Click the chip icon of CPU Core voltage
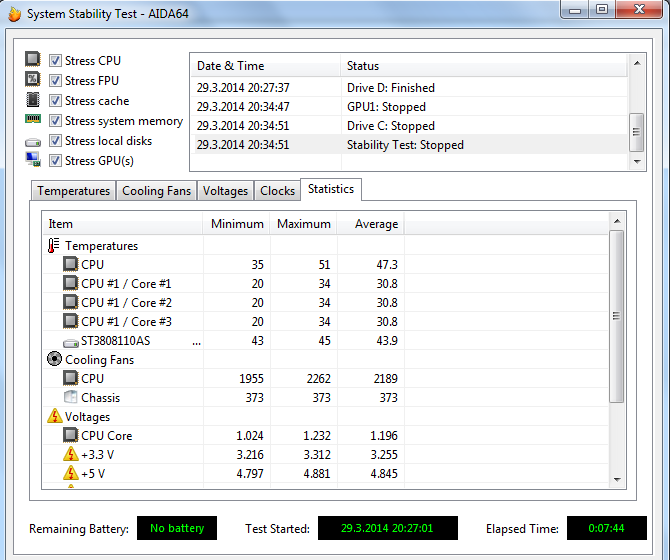Screen dimensions: 671x560 (70, 435)
